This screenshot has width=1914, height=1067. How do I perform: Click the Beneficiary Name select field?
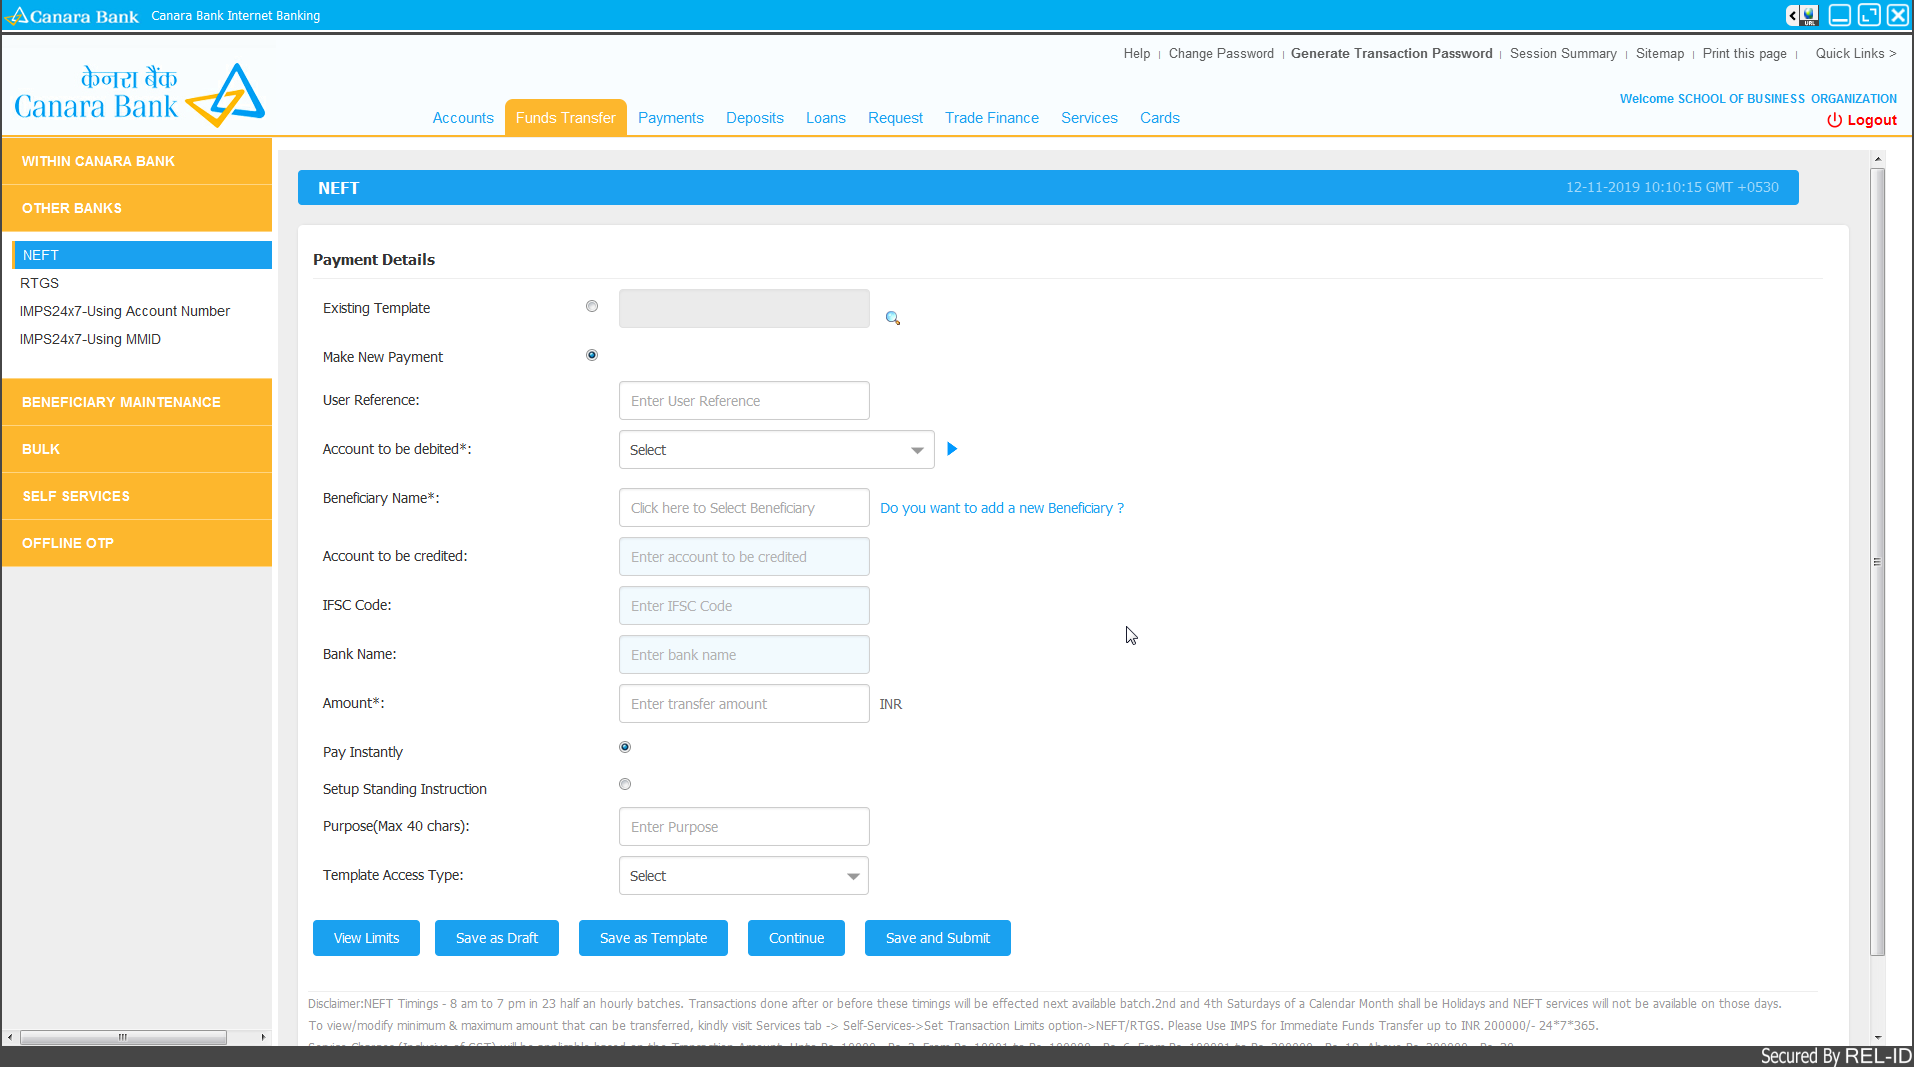[x=744, y=508]
